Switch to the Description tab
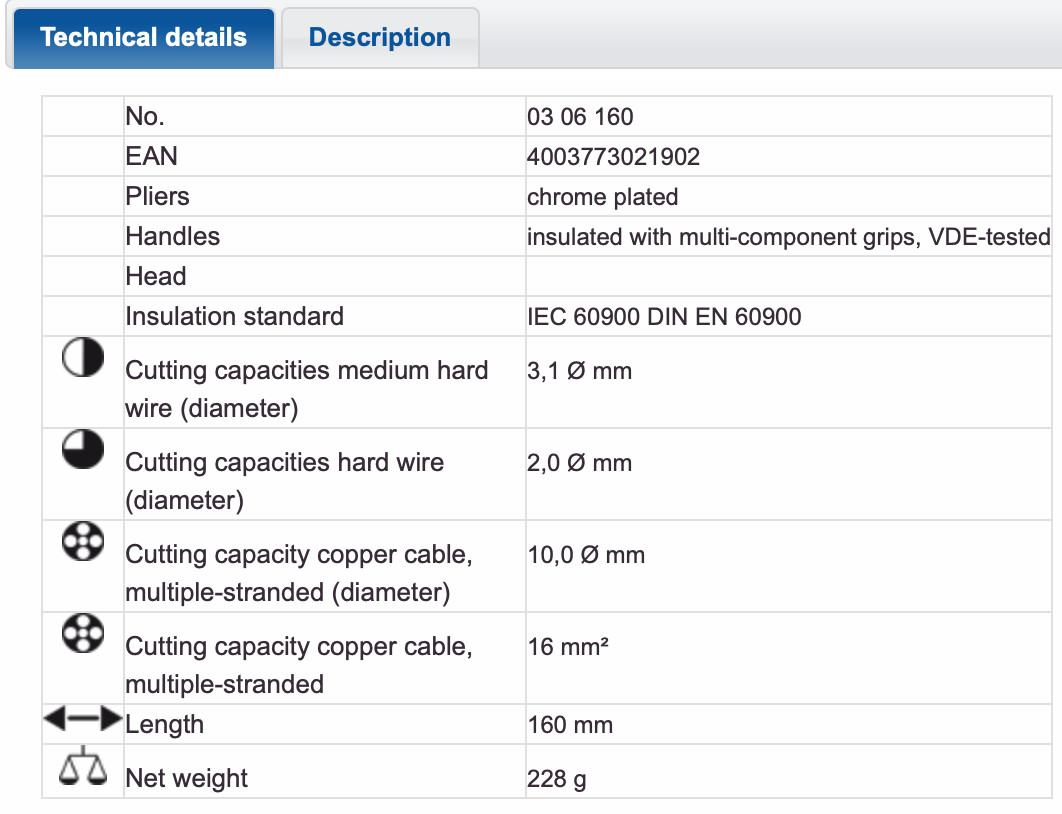1062x814 pixels. [379, 38]
